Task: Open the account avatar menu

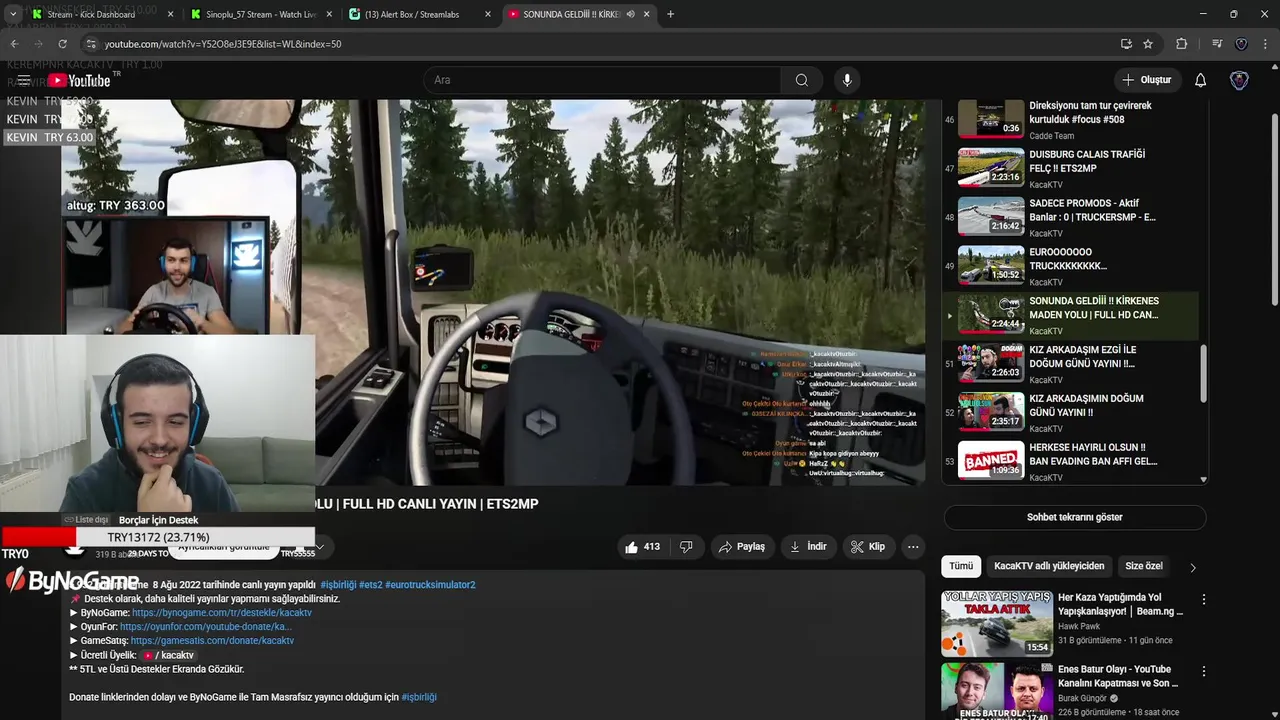Action: 1239,80
